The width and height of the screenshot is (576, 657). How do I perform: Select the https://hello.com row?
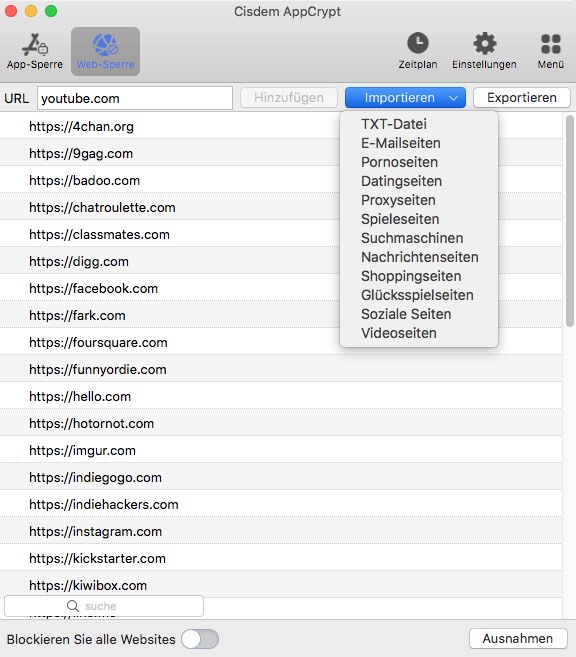[x=281, y=396]
